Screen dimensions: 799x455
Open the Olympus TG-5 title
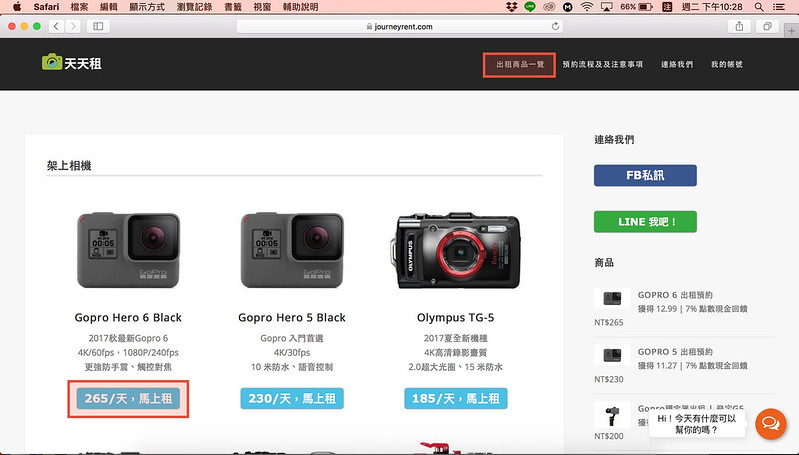456,317
